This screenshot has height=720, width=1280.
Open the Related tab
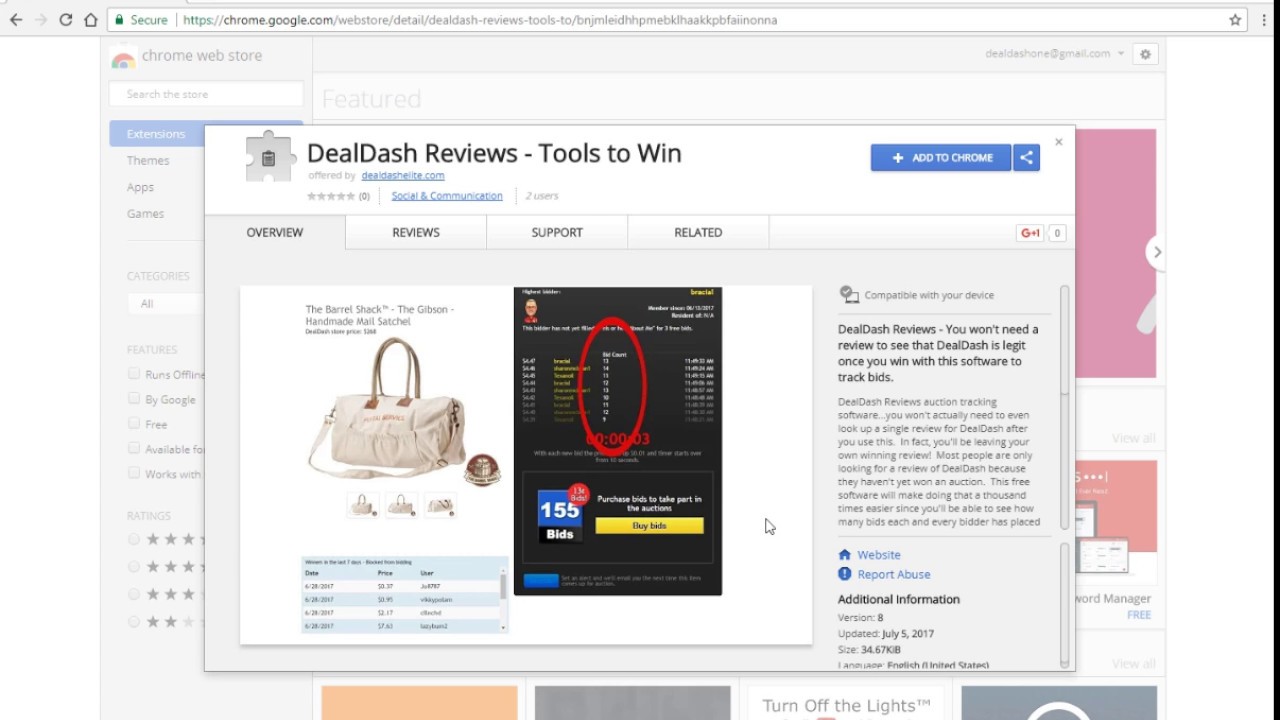point(698,233)
